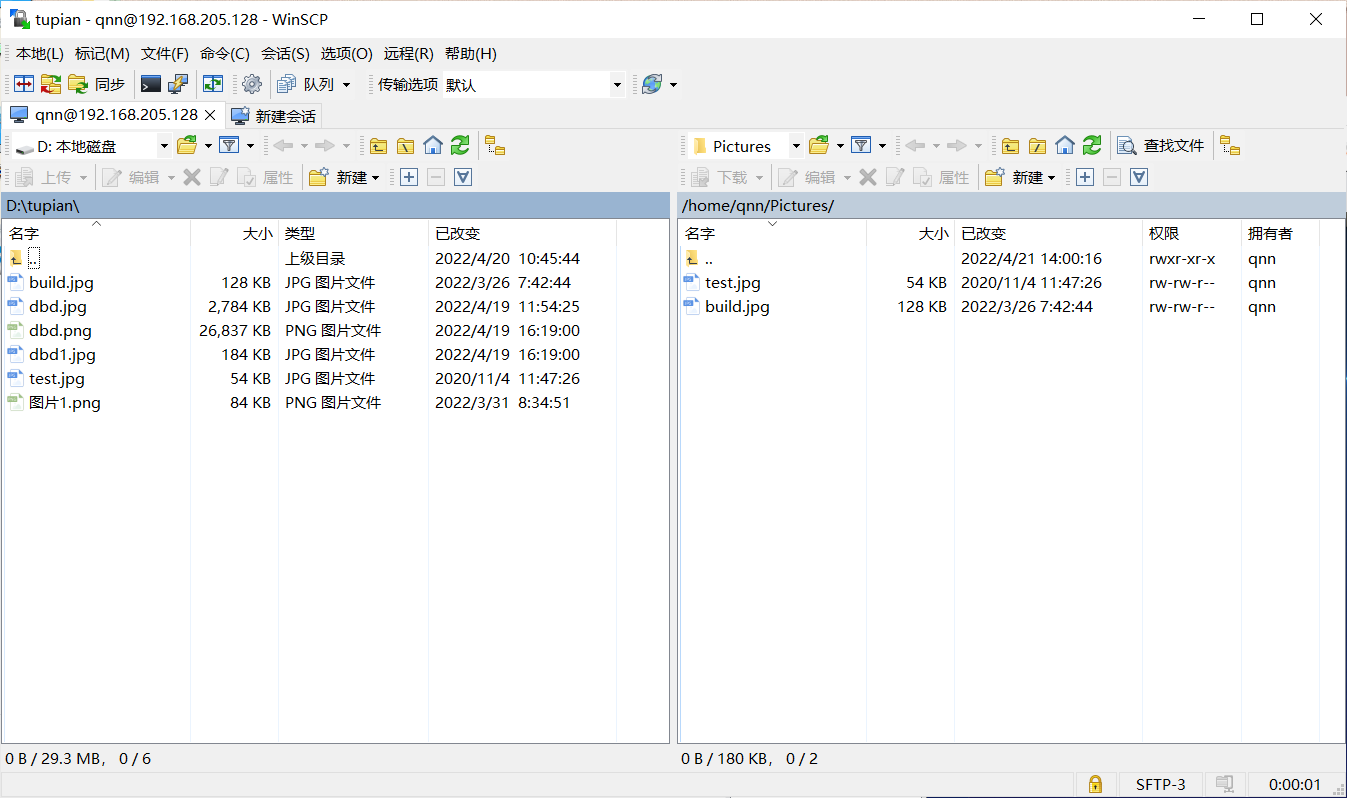Click the lock encryption icon in status bar

(x=1095, y=784)
